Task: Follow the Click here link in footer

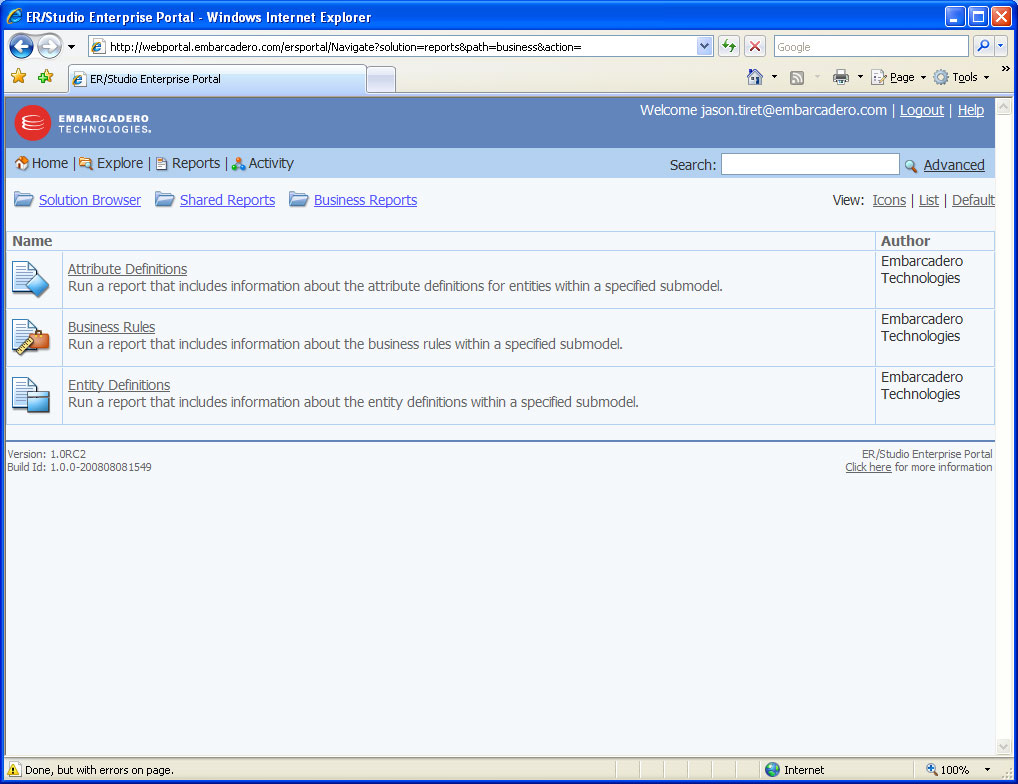Action: pyautogui.click(x=868, y=467)
